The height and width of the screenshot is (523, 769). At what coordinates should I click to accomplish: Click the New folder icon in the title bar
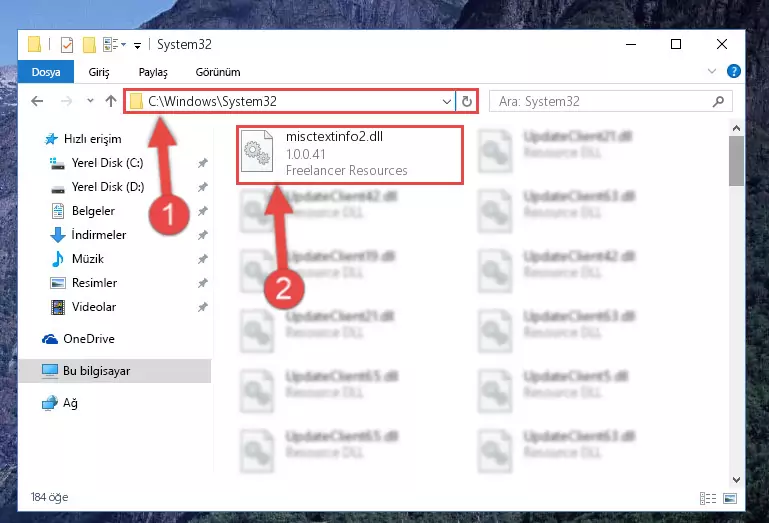pos(89,45)
